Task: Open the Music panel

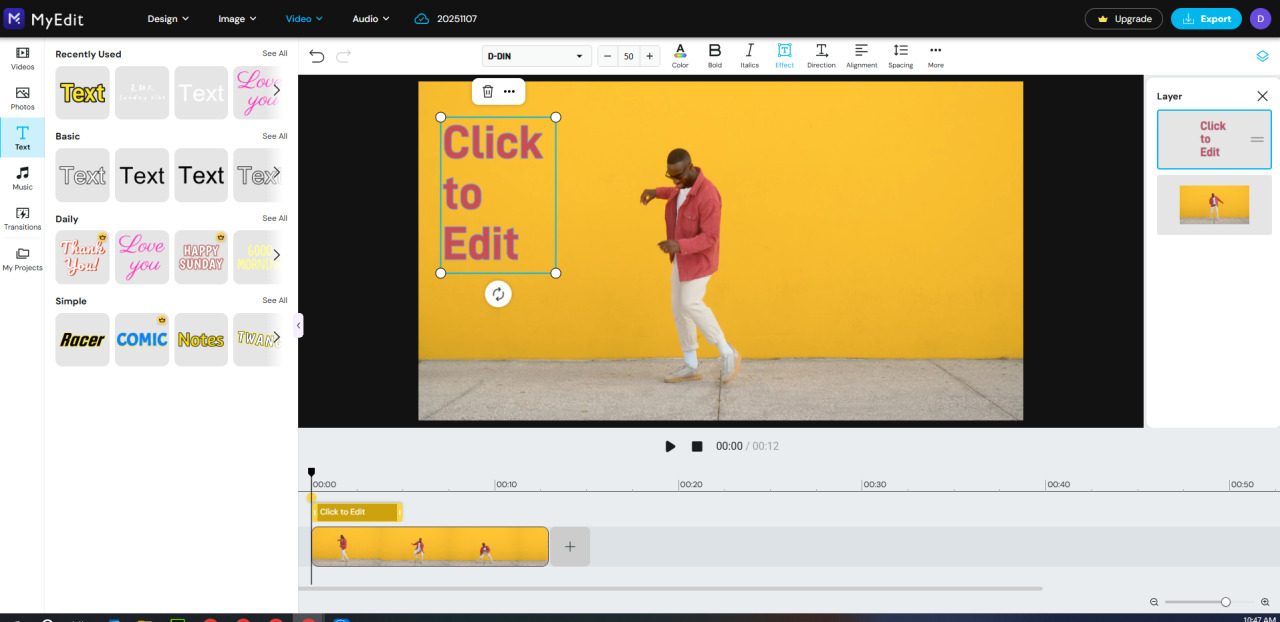Action: (x=22, y=179)
